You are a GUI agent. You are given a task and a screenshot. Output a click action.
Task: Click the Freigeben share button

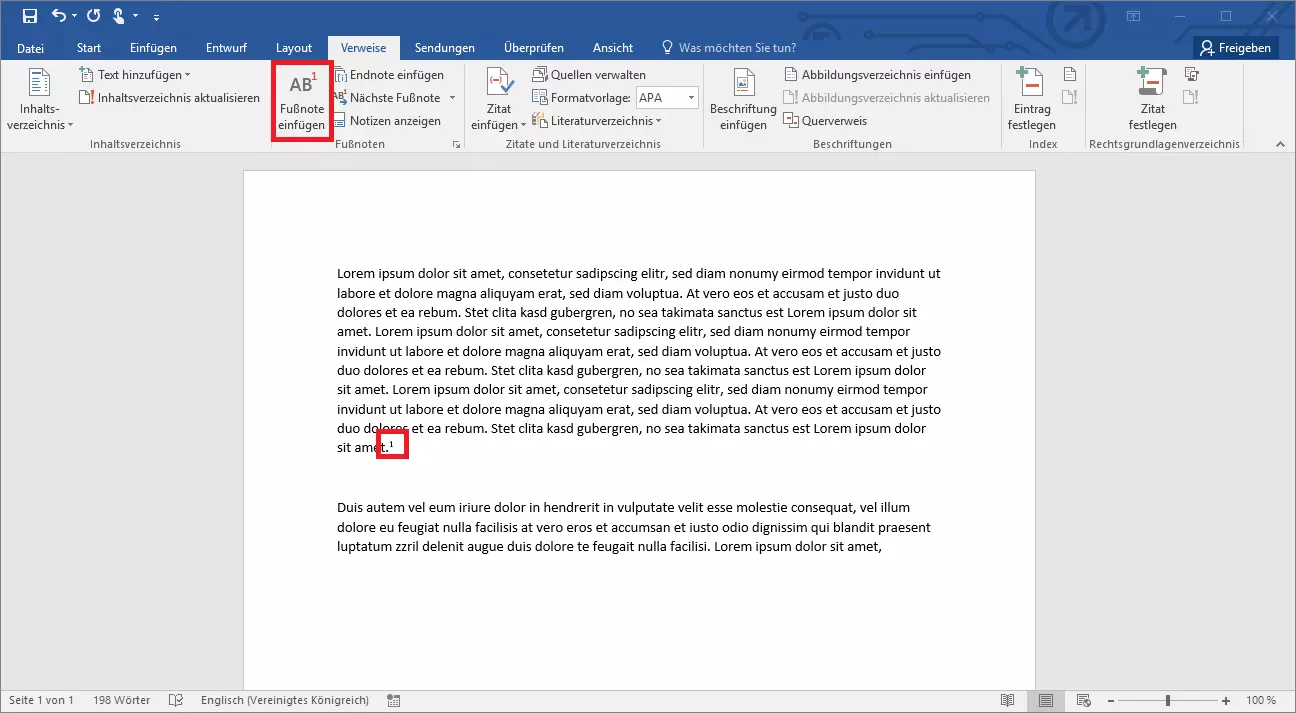pyautogui.click(x=1236, y=48)
